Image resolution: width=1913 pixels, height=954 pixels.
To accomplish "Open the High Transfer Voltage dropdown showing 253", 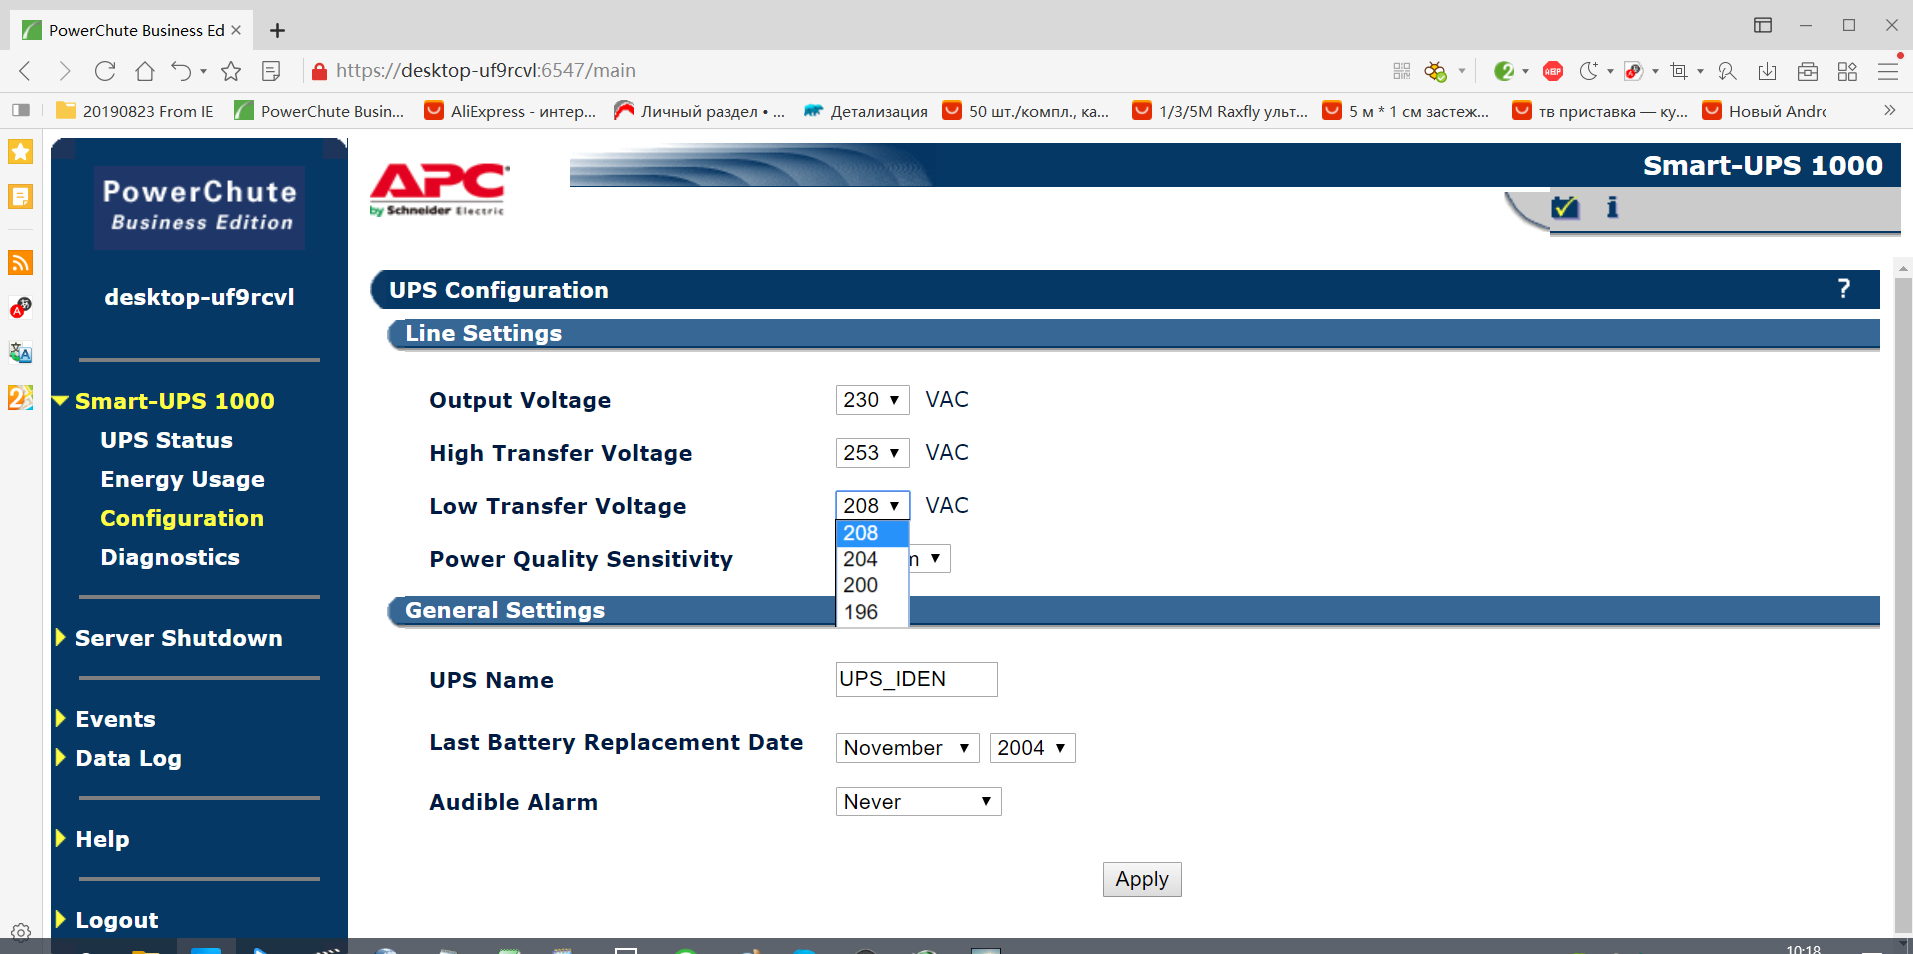I will (x=872, y=453).
